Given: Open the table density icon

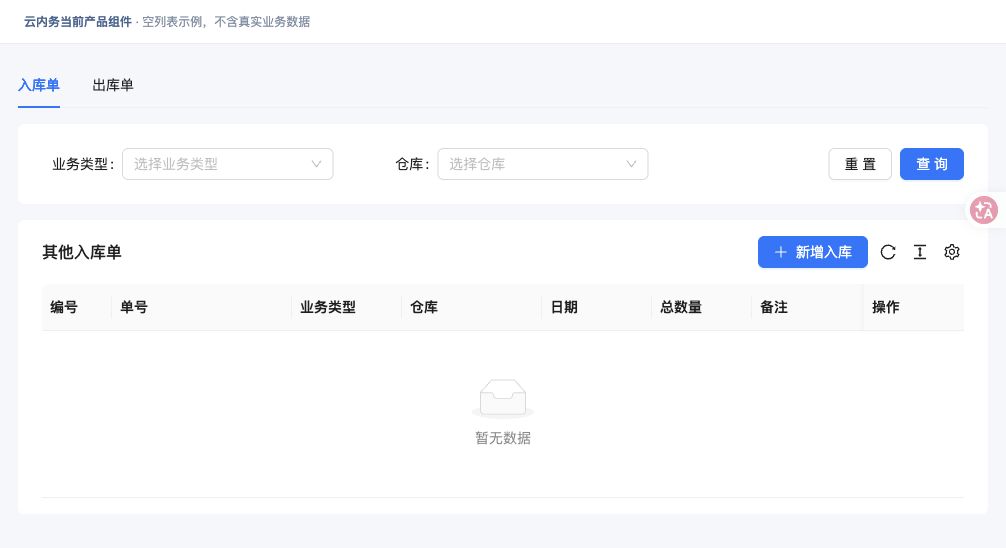Looking at the screenshot, I should pos(920,252).
